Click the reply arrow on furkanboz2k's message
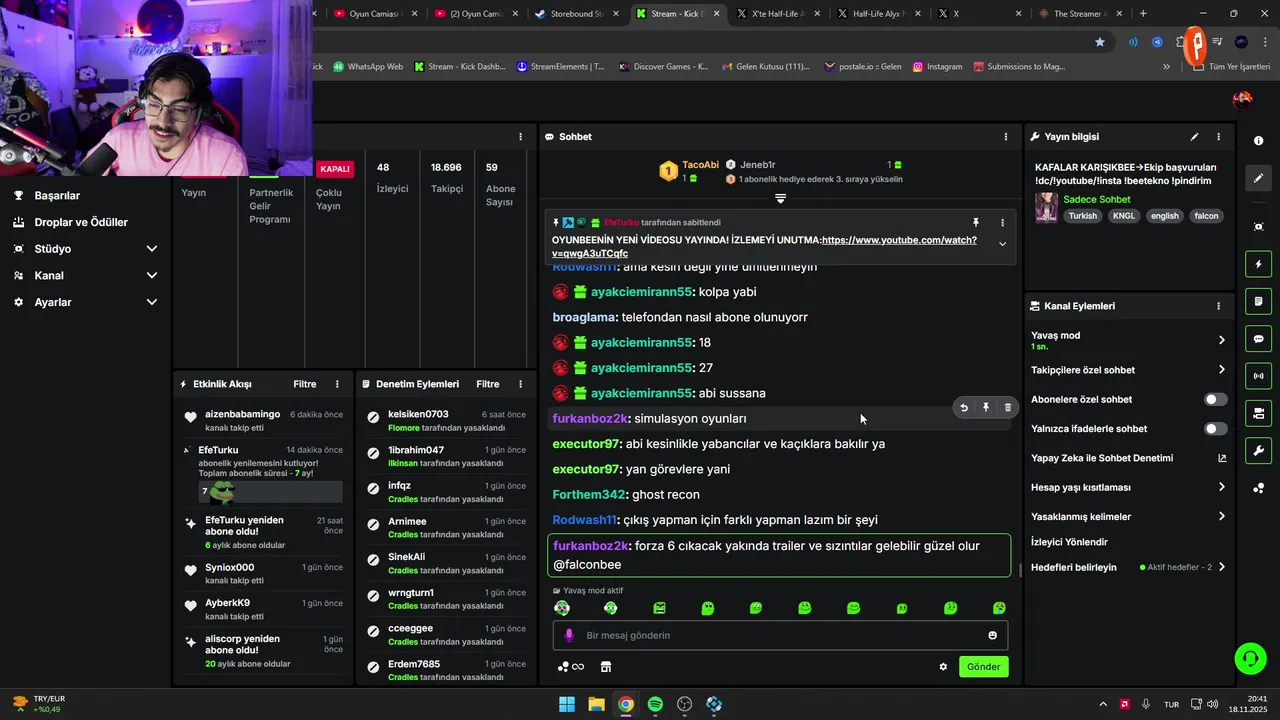 pyautogui.click(x=964, y=408)
